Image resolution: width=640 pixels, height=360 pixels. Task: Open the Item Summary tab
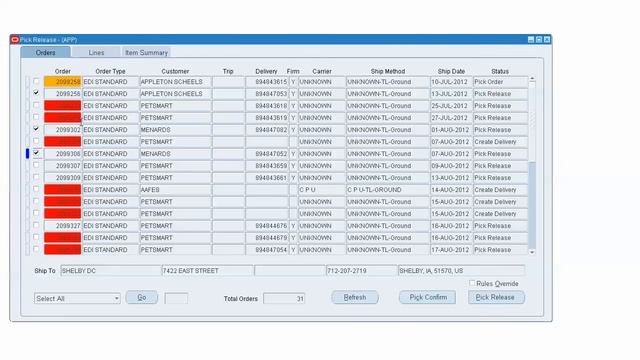pos(146,53)
